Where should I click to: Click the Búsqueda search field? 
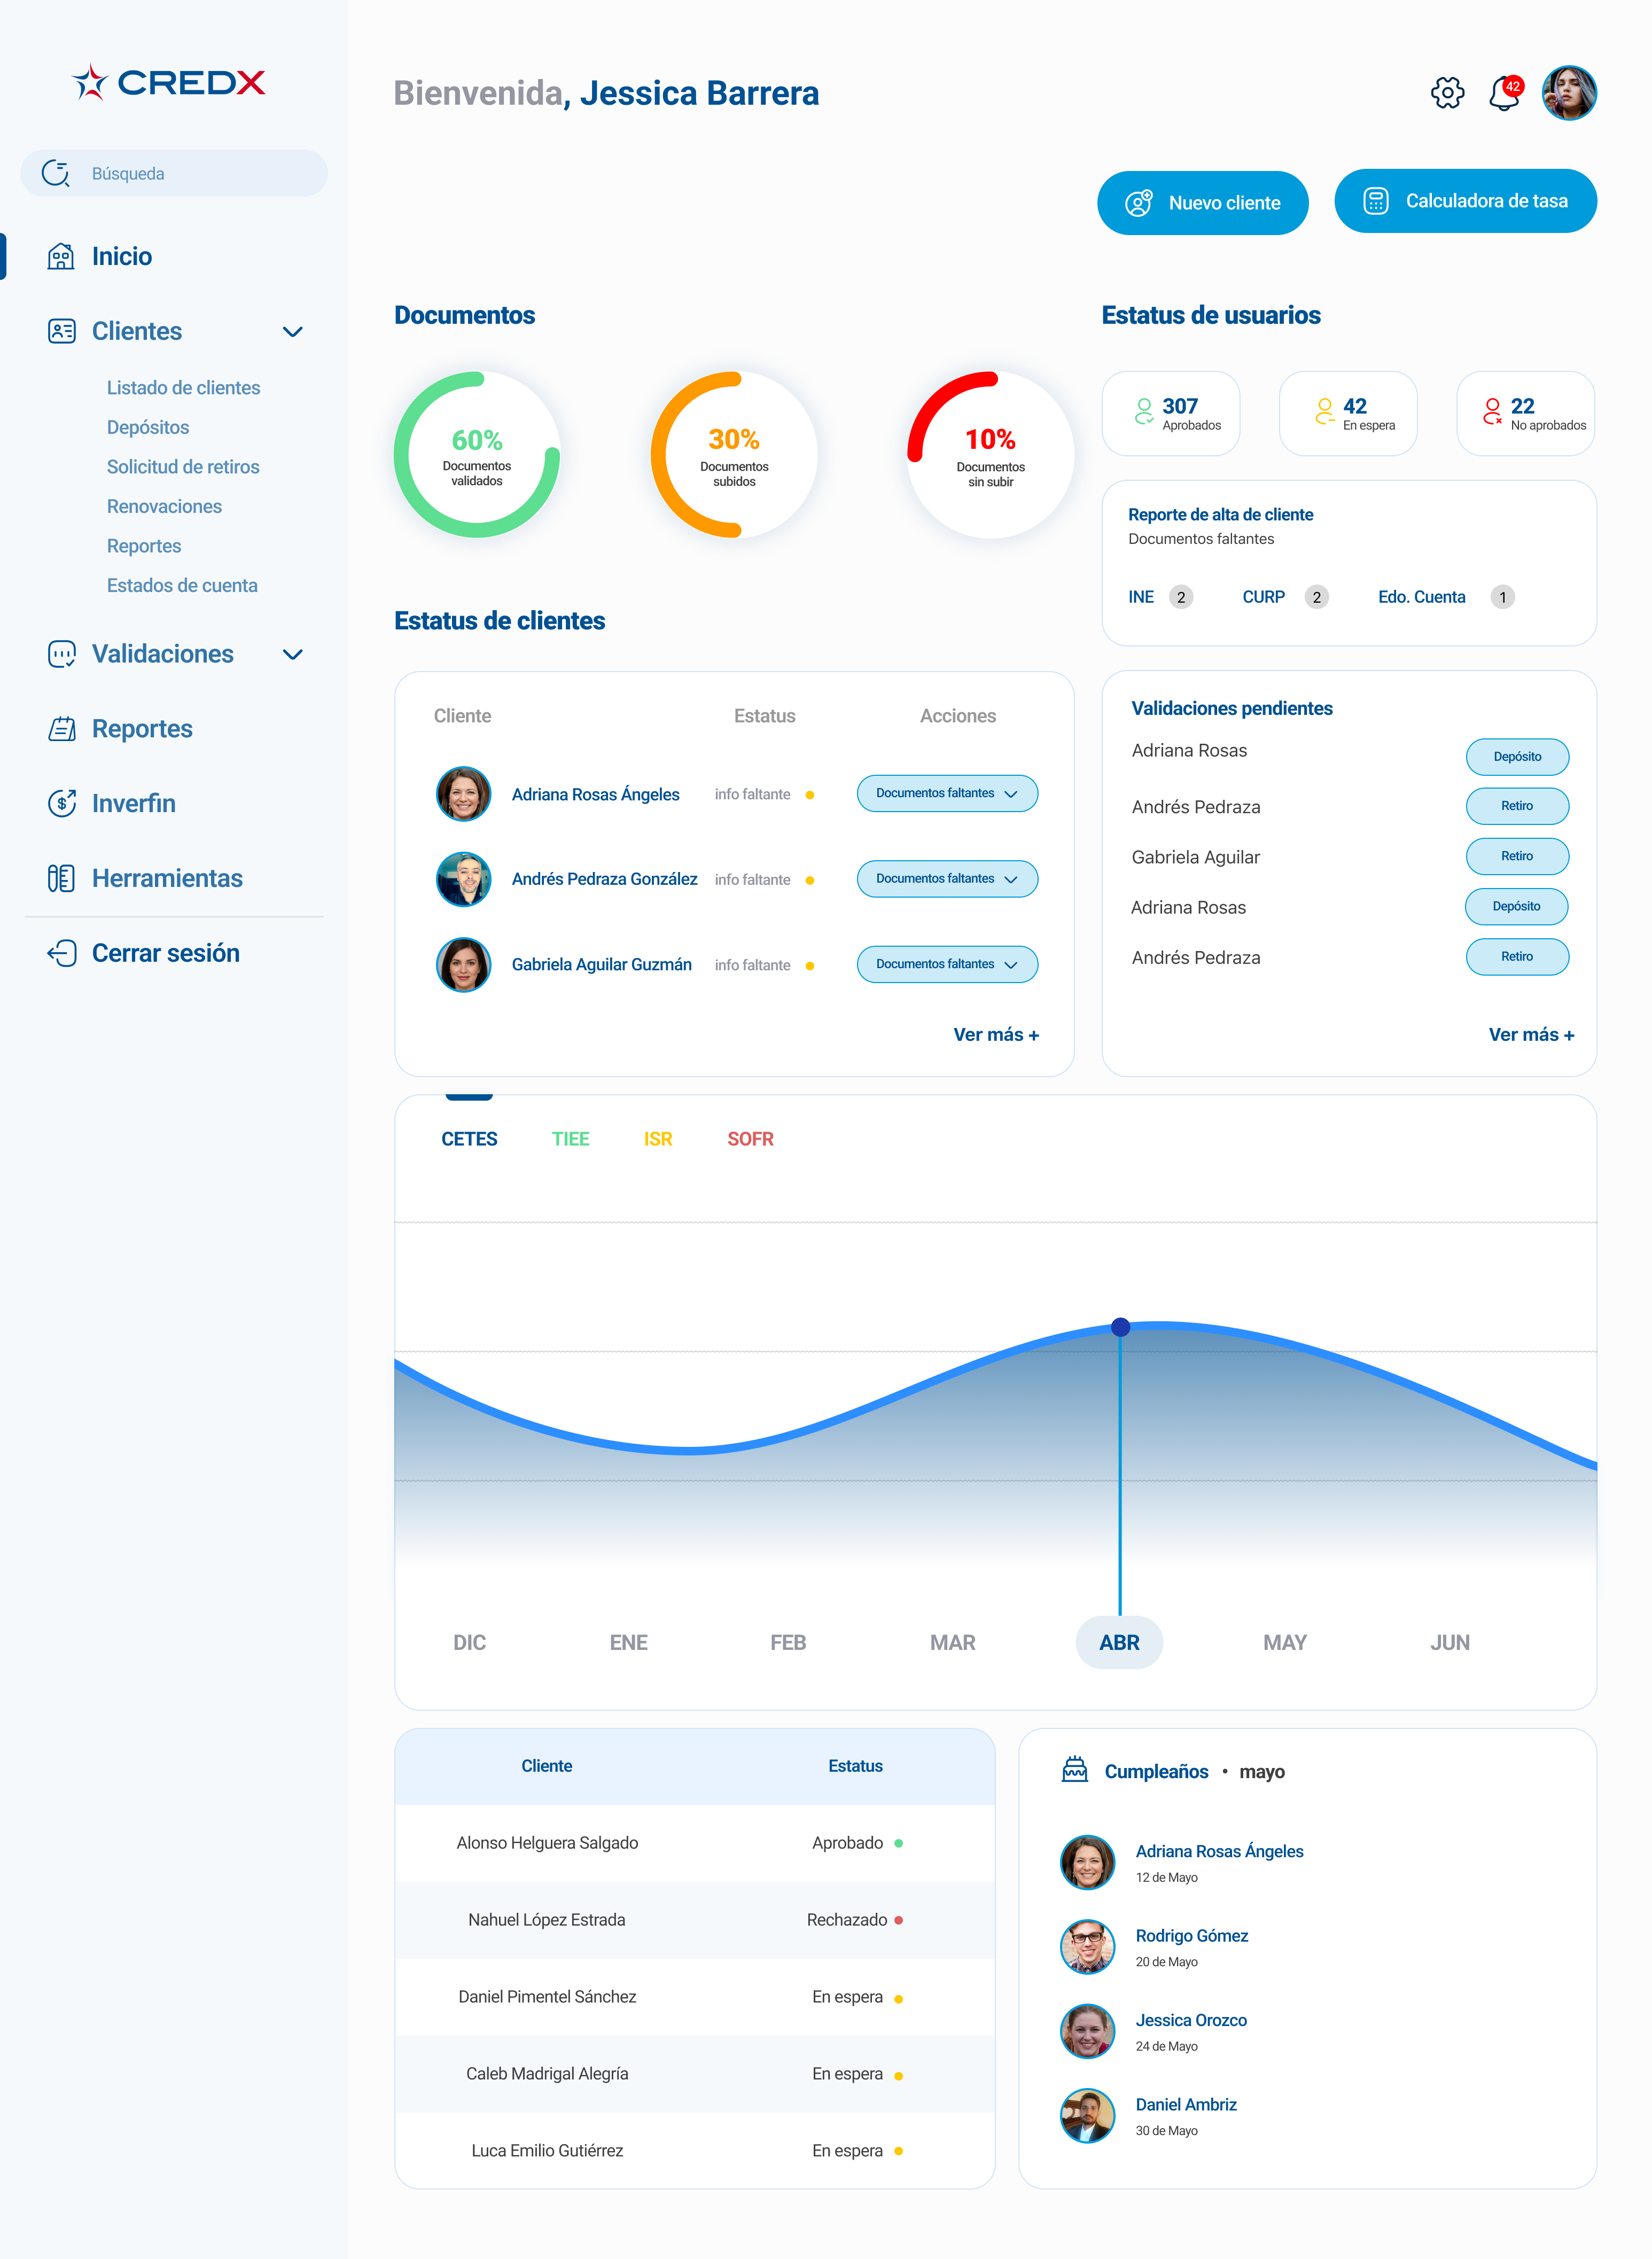click(175, 174)
